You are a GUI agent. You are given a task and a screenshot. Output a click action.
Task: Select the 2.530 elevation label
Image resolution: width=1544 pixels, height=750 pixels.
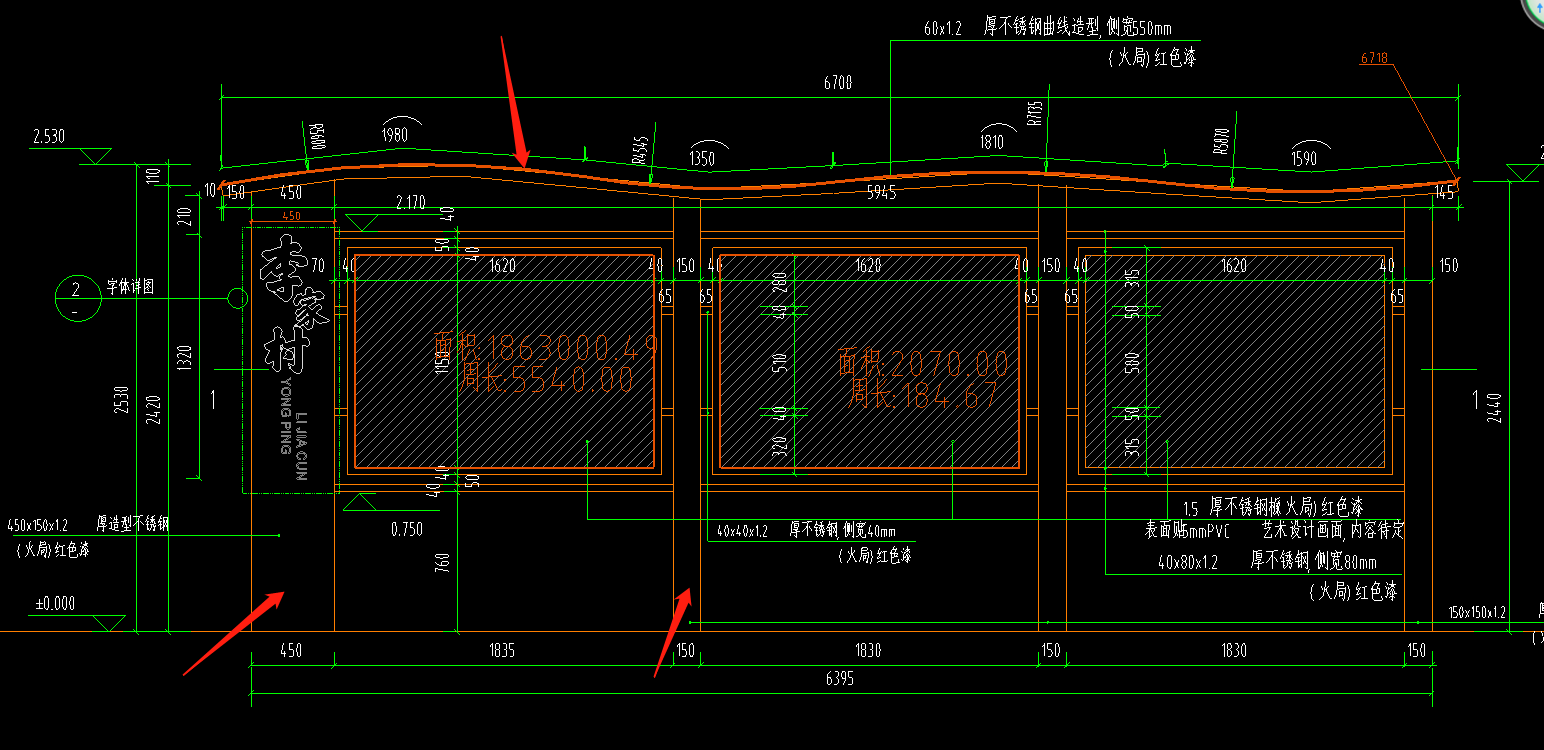[48, 136]
